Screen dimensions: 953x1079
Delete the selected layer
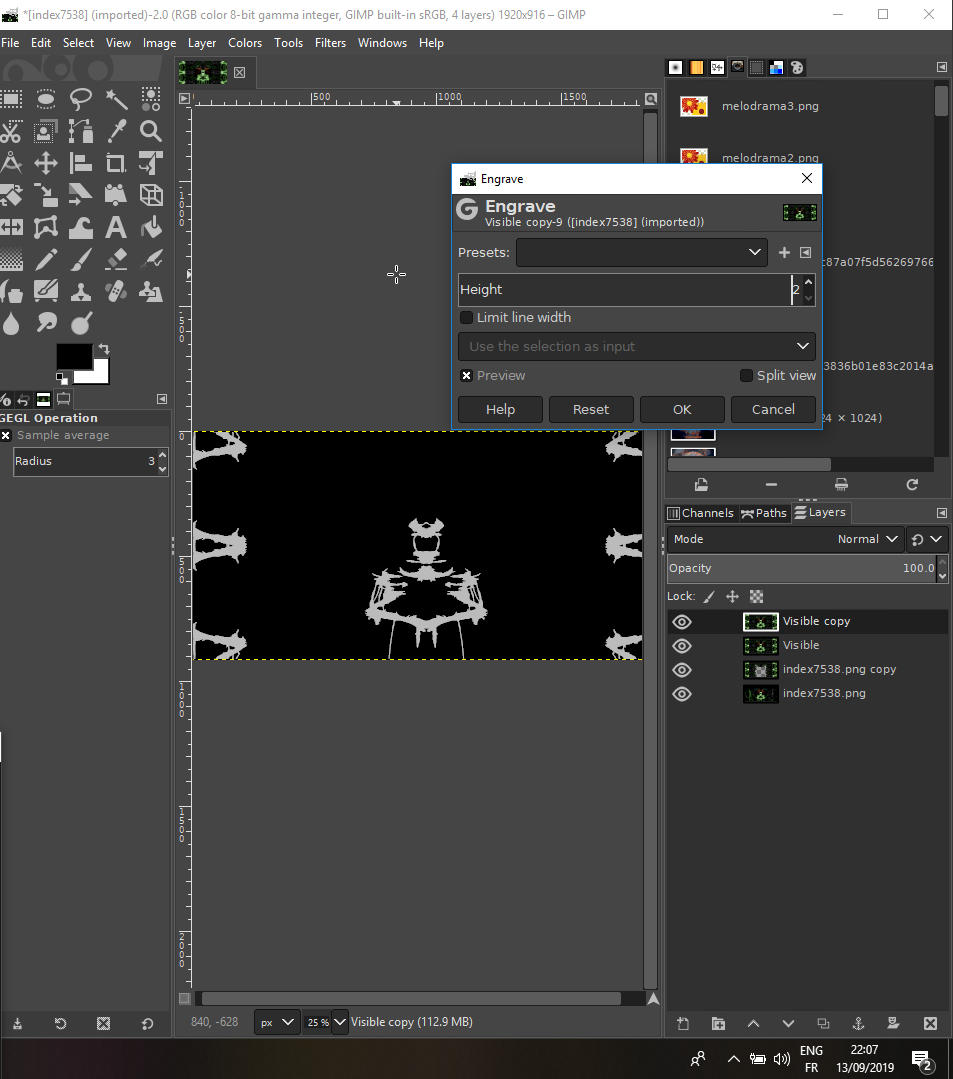pos(930,1023)
